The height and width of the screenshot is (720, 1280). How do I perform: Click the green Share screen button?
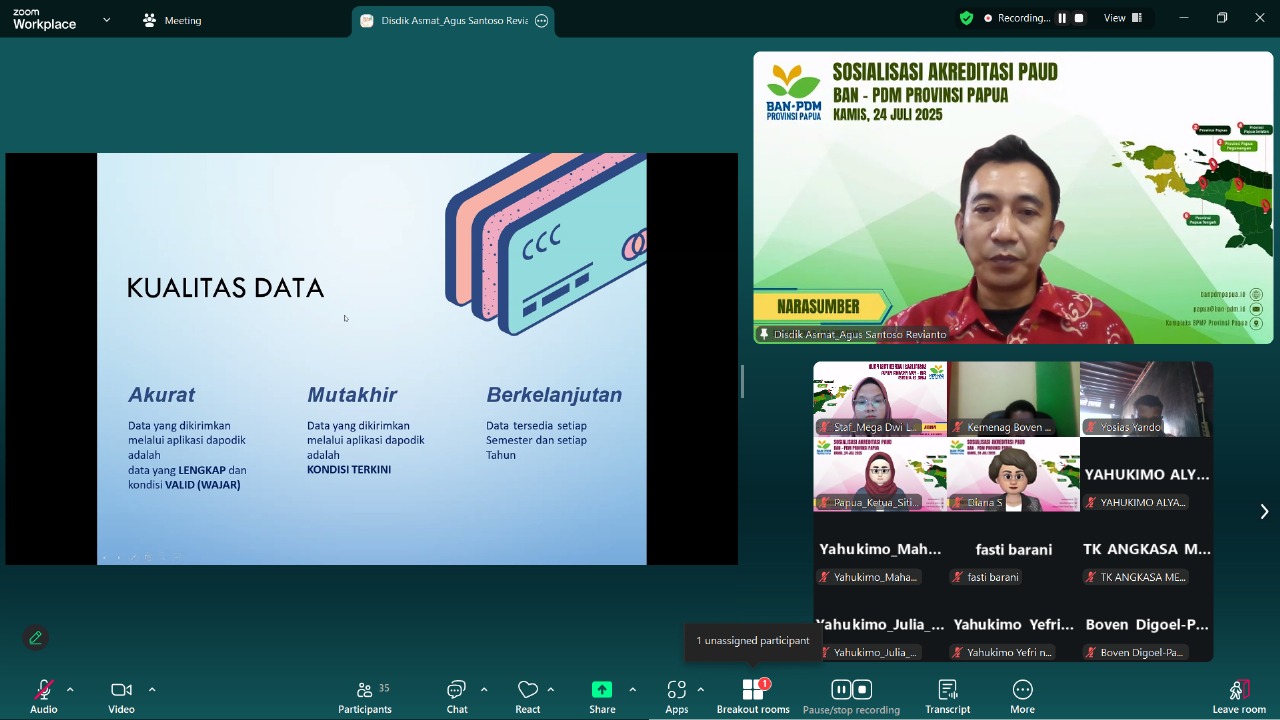tap(602, 696)
